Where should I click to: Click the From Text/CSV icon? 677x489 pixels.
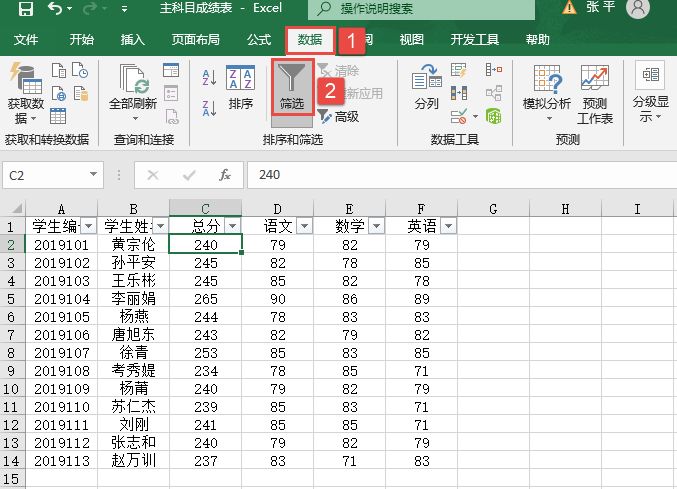(59, 70)
